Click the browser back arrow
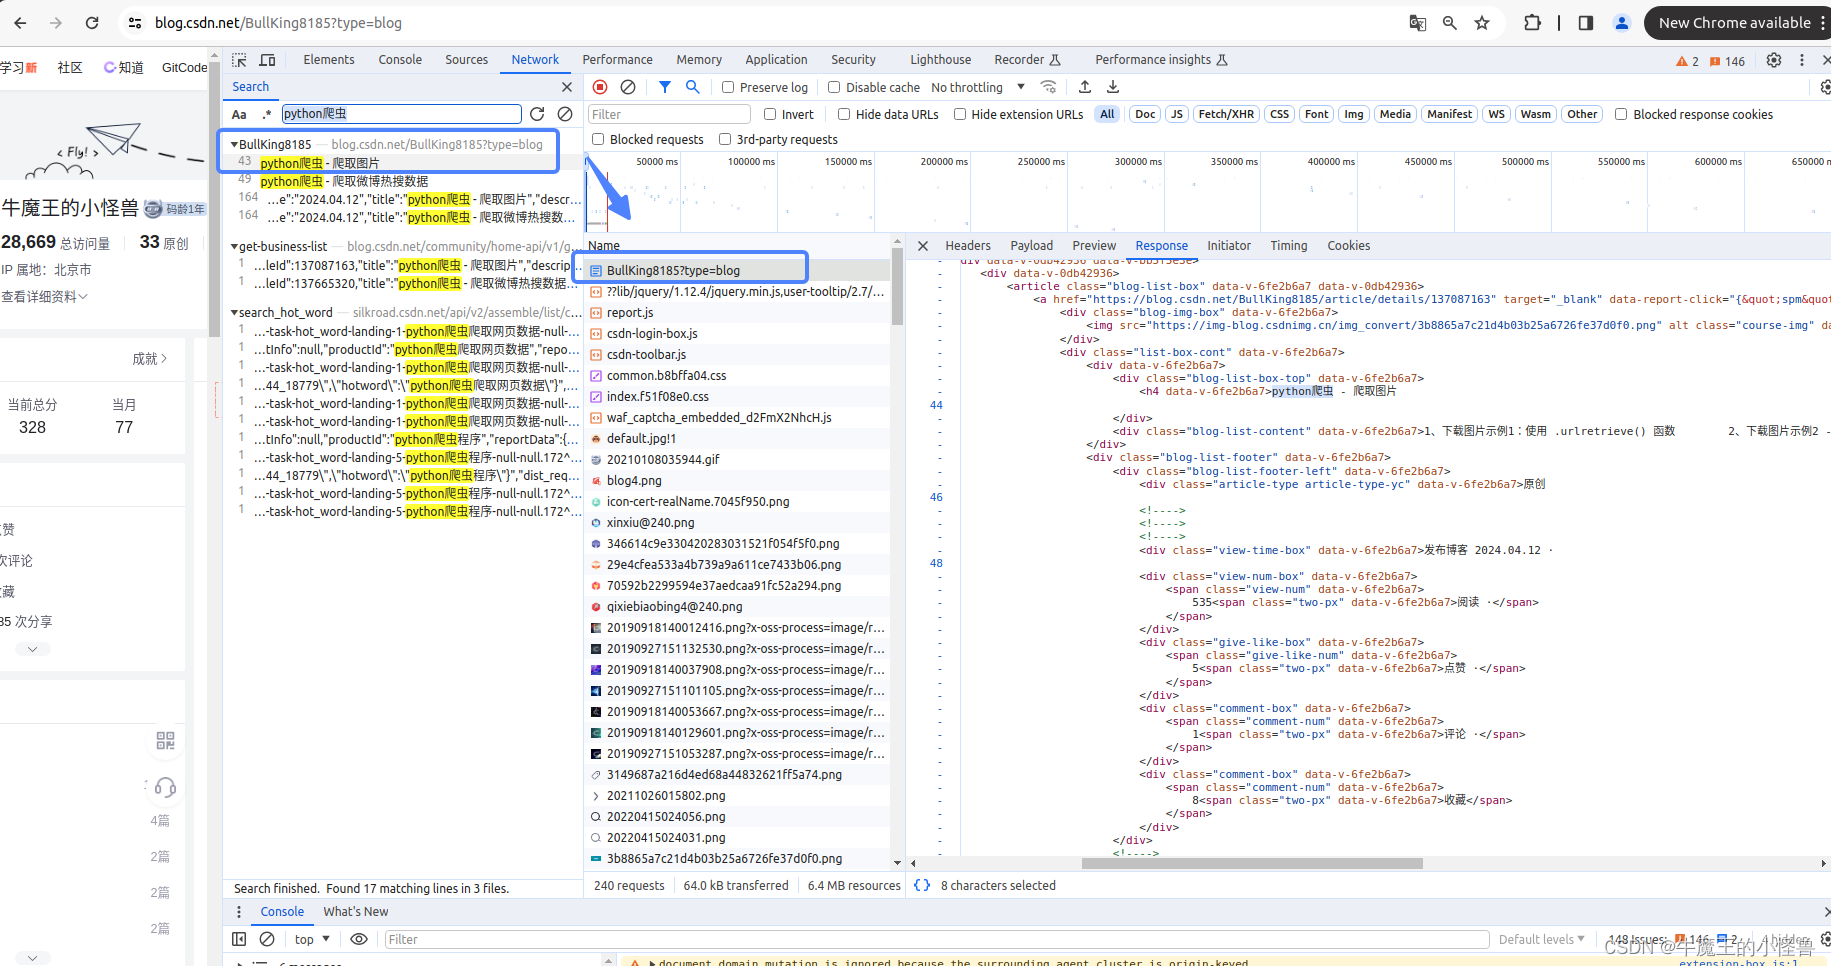The height and width of the screenshot is (966, 1831). [21, 22]
